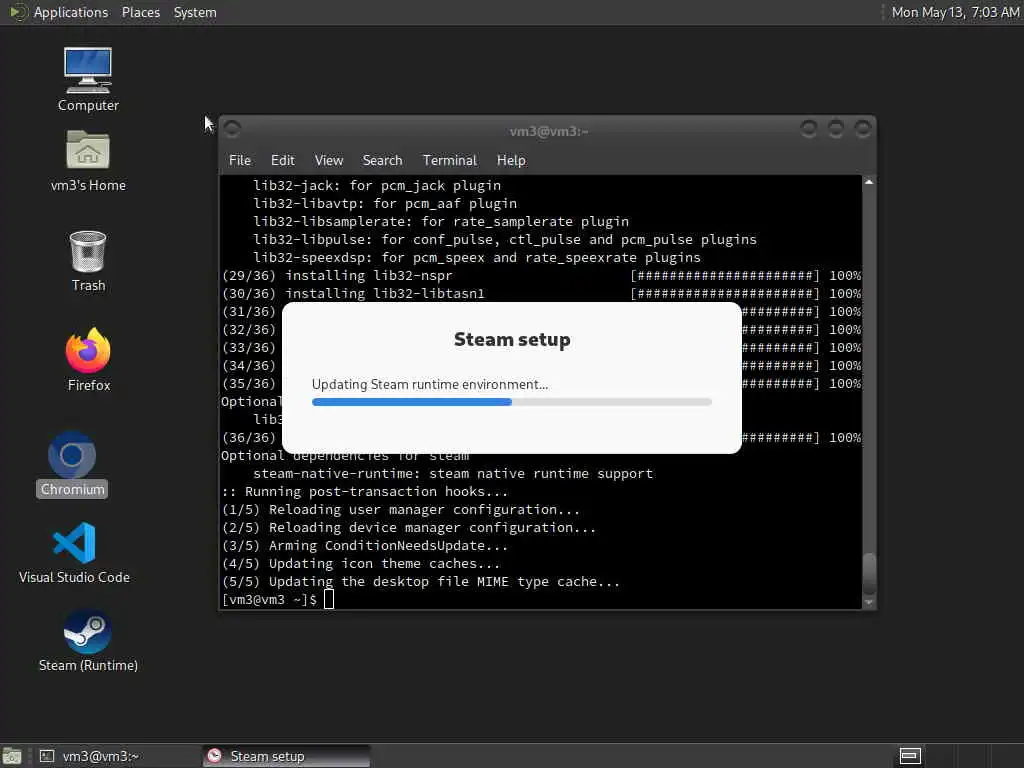Open the terminal File menu

click(x=240, y=160)
